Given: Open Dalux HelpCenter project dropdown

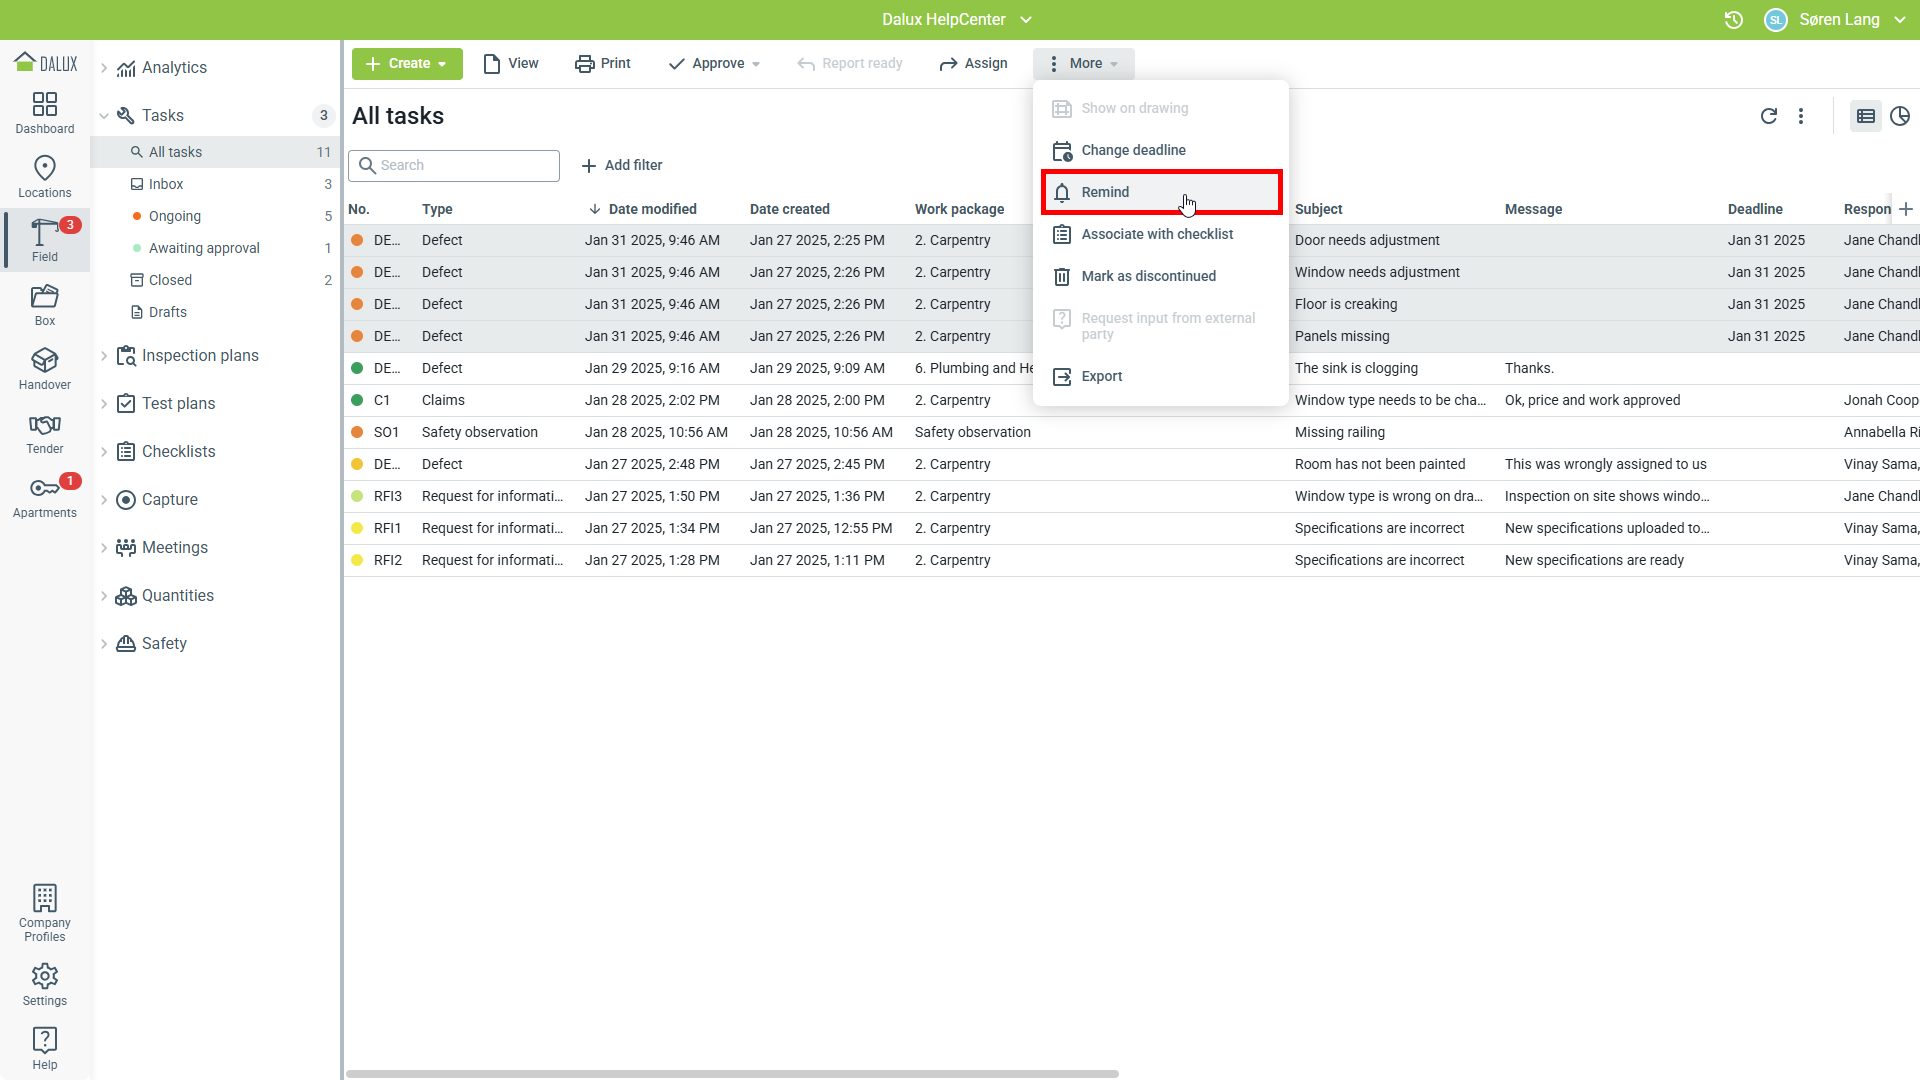Looking at the screenshot, I should pyautogui.click(x=957, y=20).
